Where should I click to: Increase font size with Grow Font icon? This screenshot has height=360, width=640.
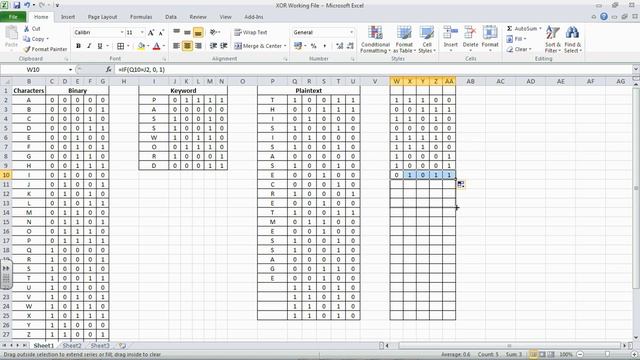151,32
